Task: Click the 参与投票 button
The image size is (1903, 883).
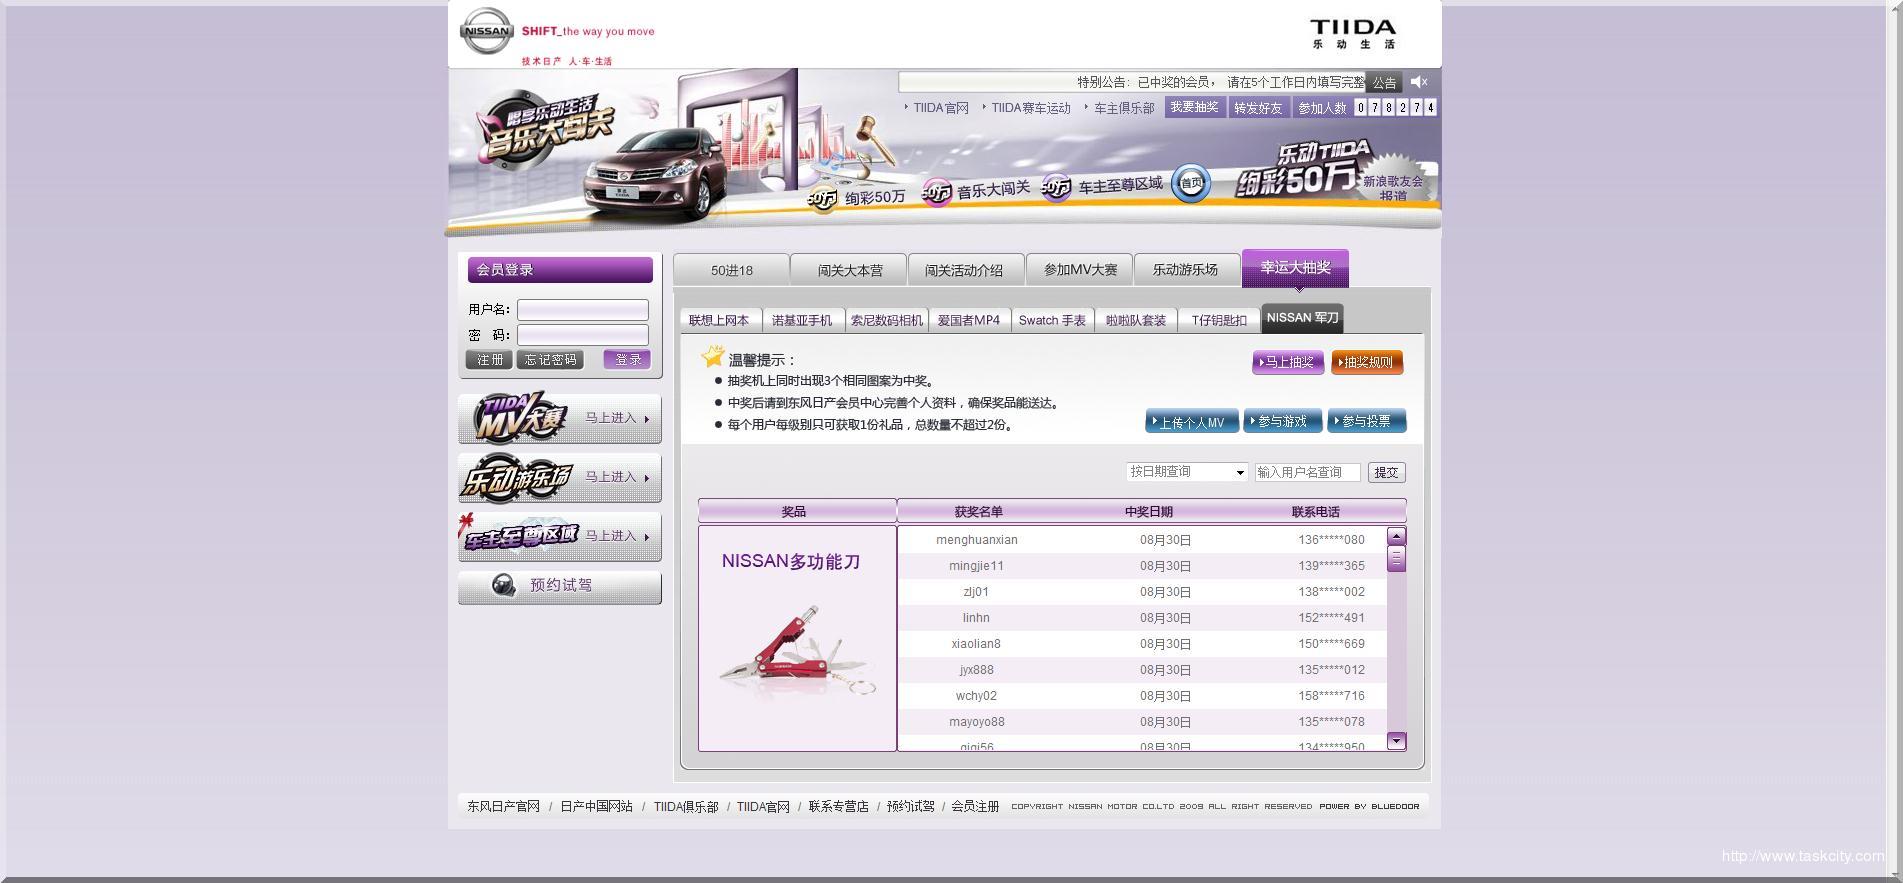Action: pyautogui.click(x=1367, y=422)
